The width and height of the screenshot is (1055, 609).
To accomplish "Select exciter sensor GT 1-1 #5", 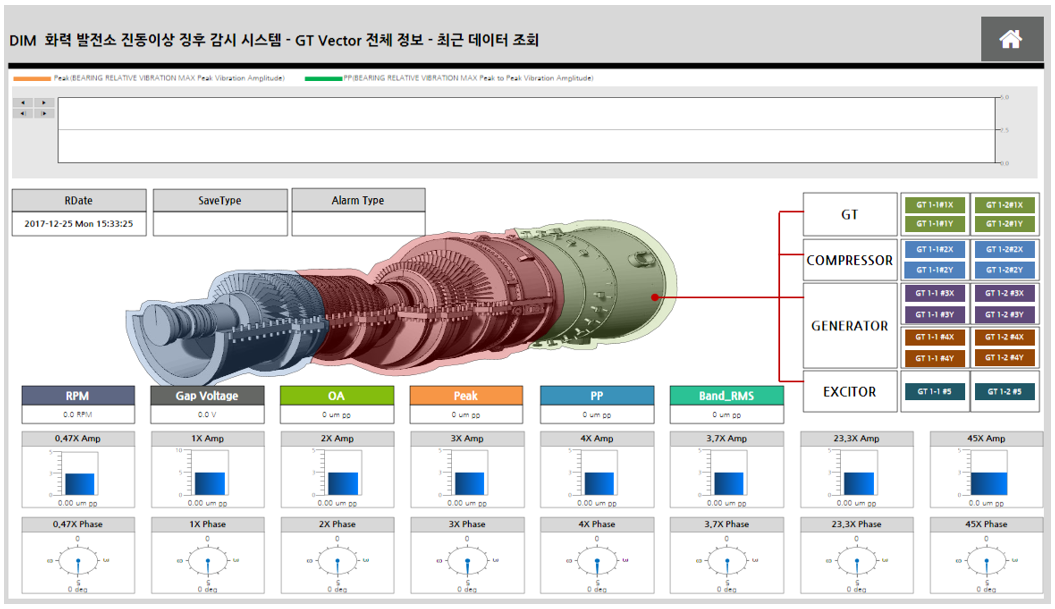I will pos(935,391).
